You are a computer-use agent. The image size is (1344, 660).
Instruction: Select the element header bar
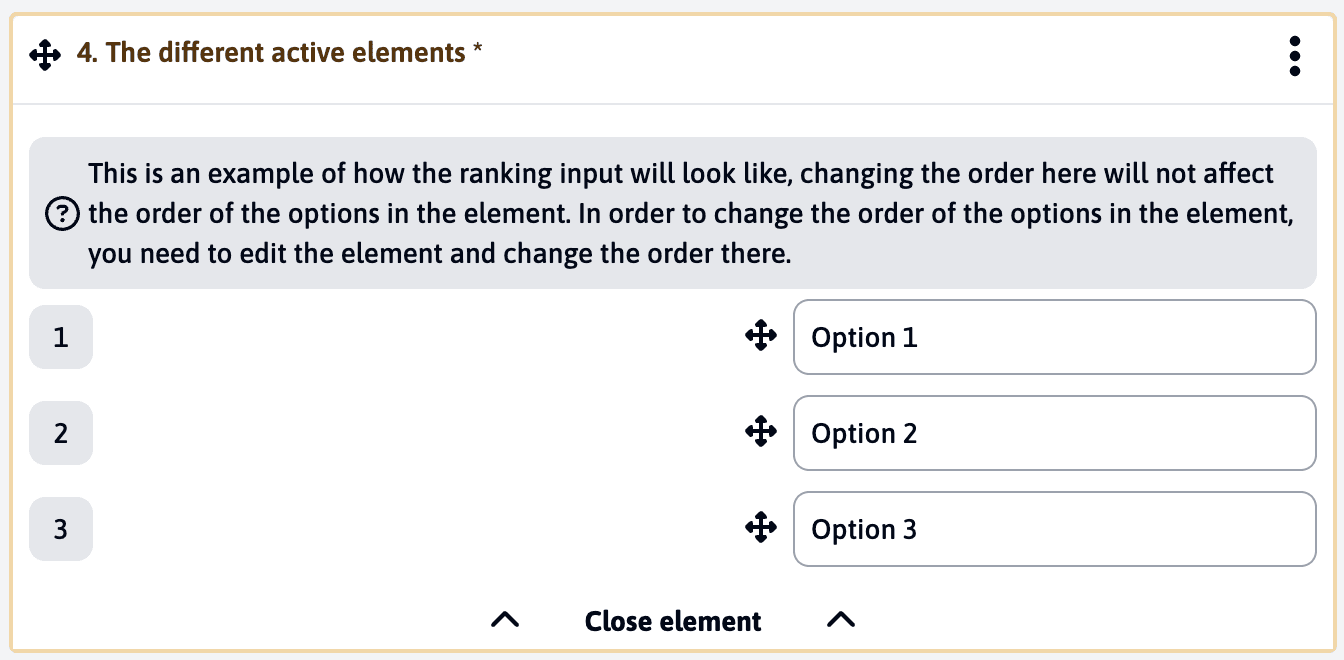point(672,53)
